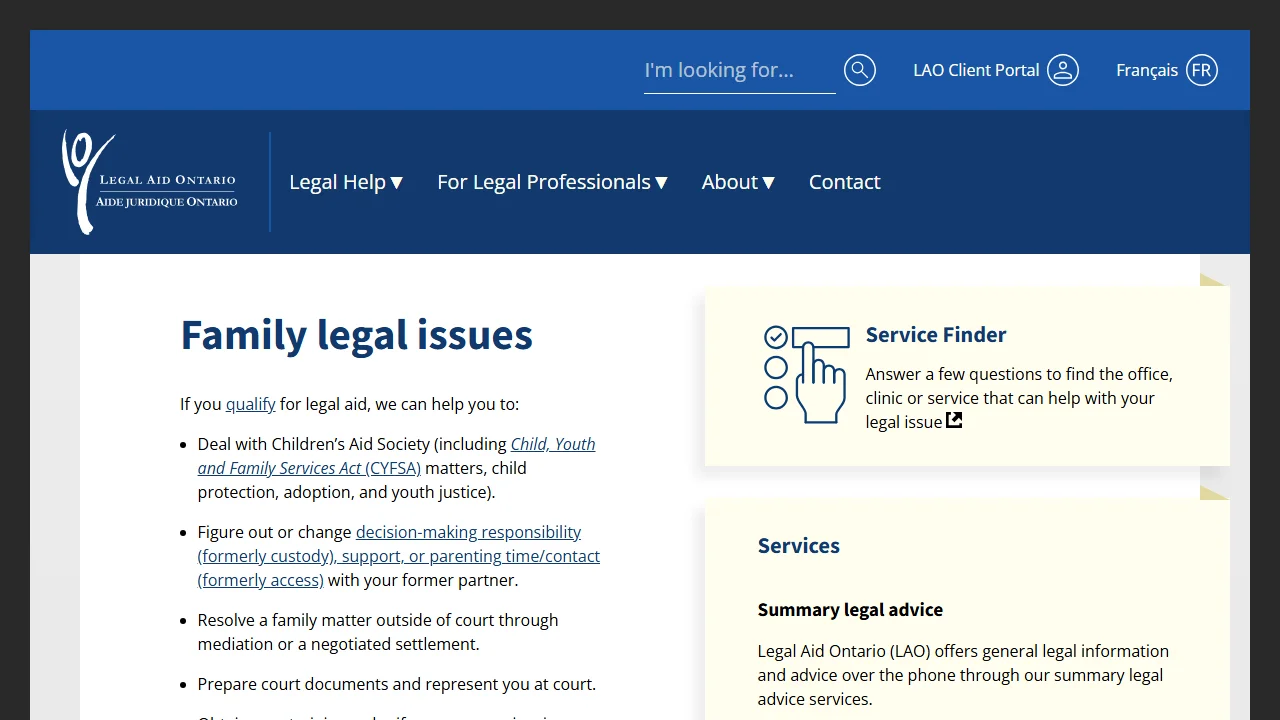Click the 'Family legal issues' heading
This screenshot has width=1280, height=720.
(x=357, y=335)
